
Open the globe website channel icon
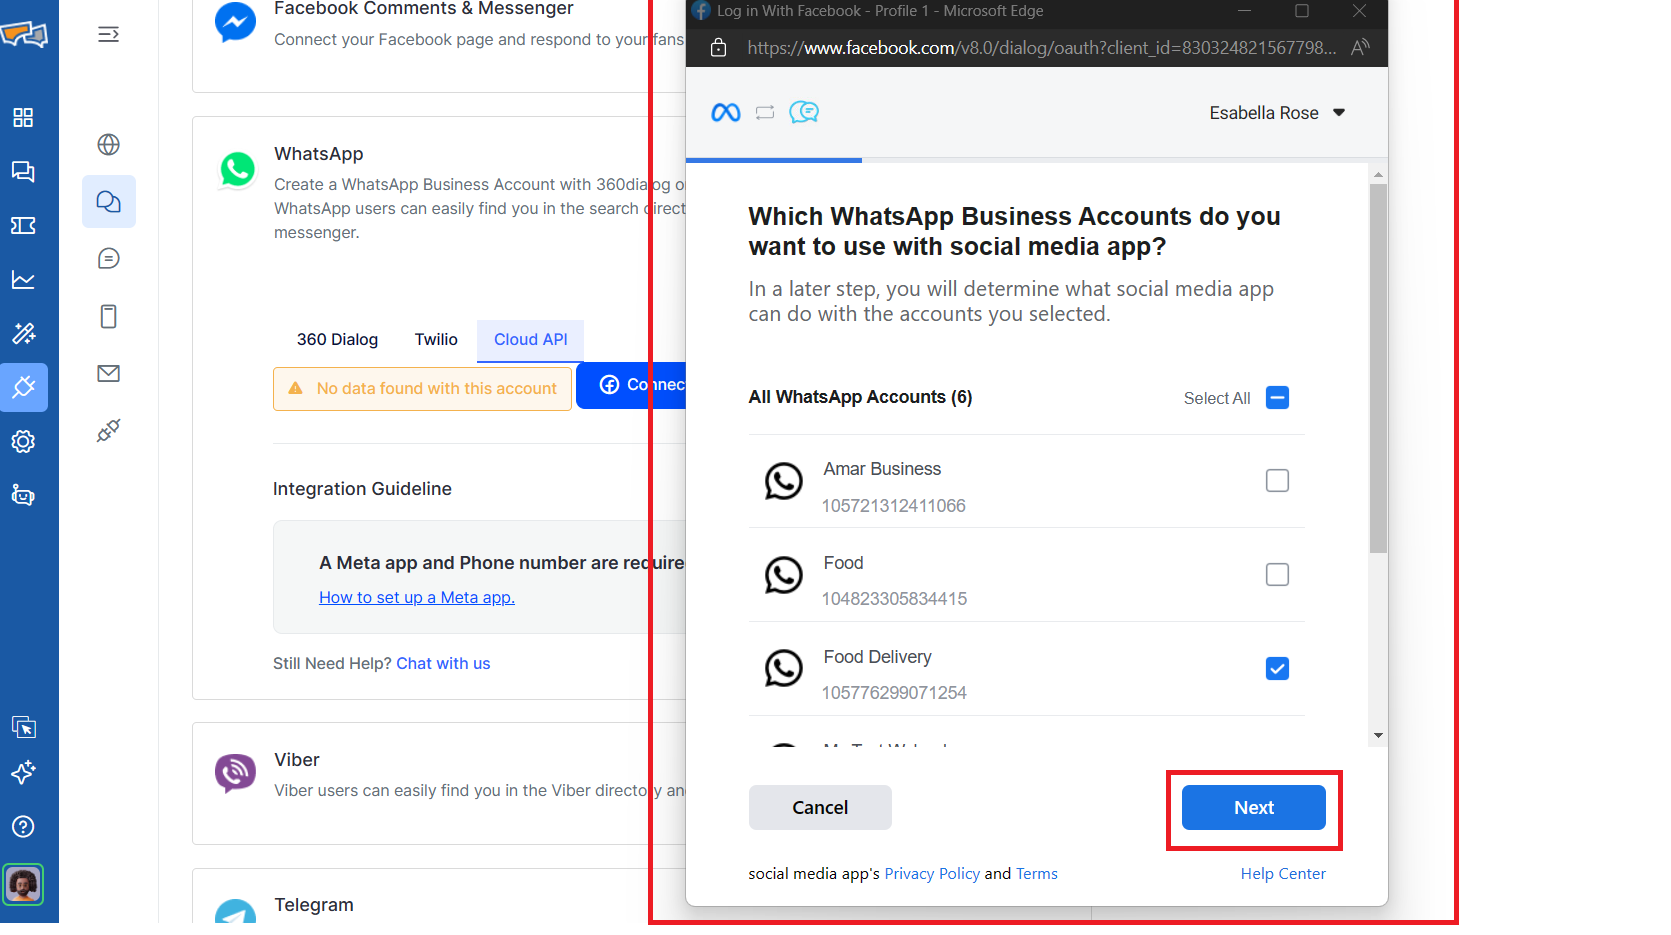click(109, 144)
